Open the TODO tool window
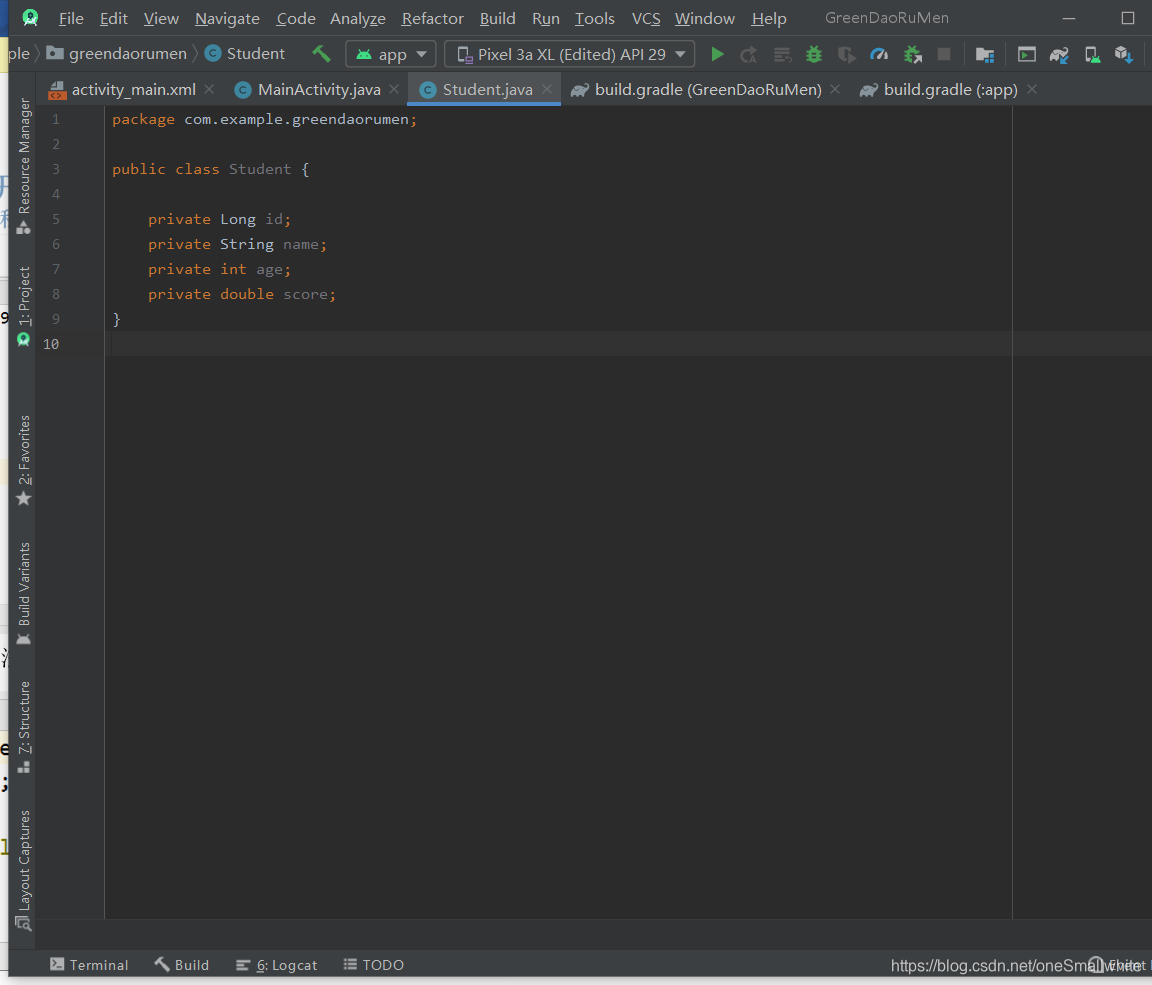1152x985 pixels. coord(373,964)
